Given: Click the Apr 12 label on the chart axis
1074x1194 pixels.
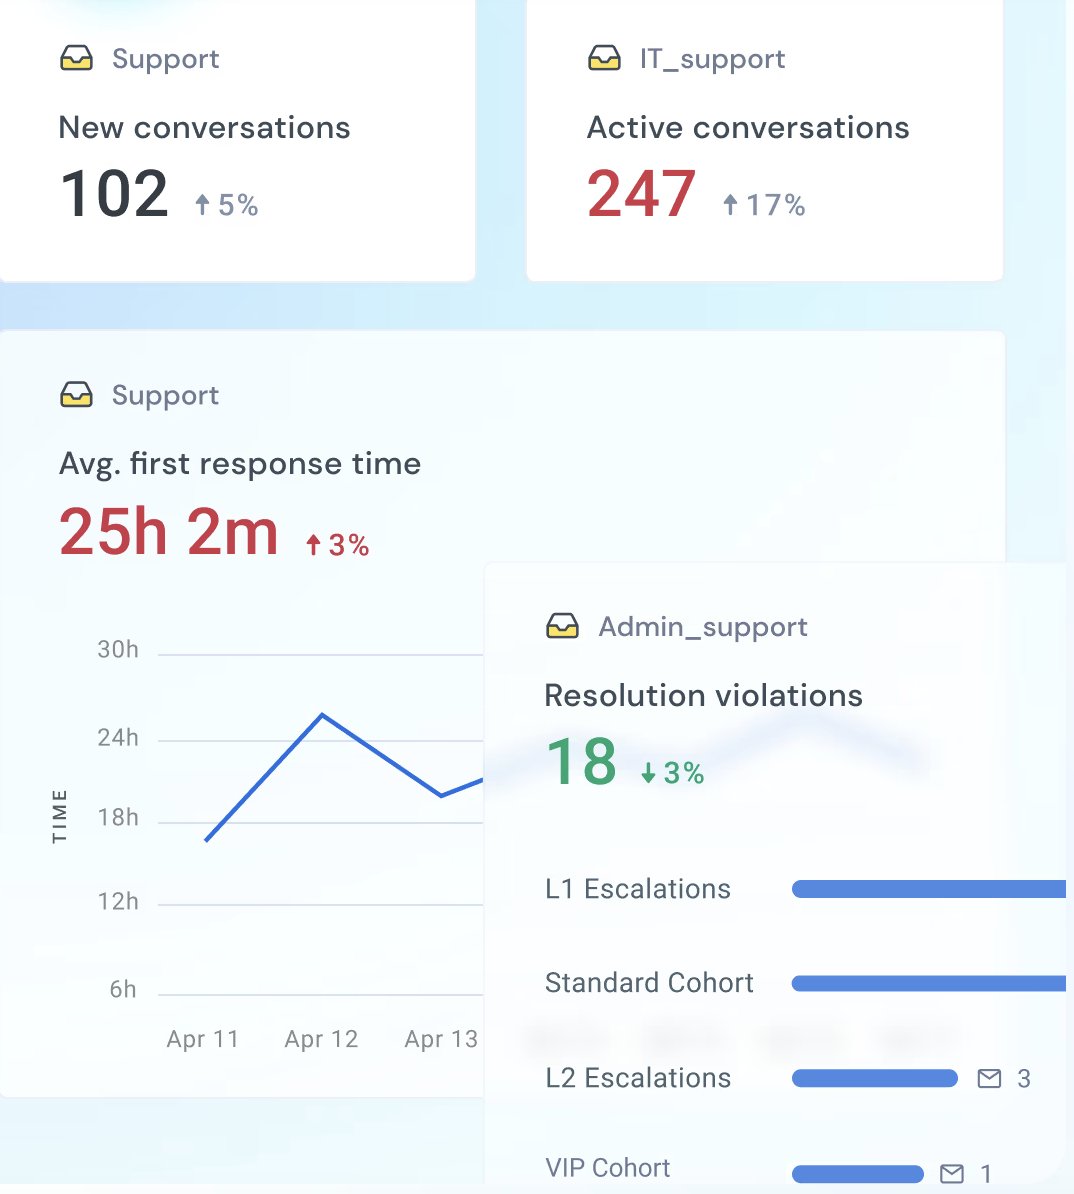Looking at the screenshot, I should pyautogui.click(x=321, y=1039).
